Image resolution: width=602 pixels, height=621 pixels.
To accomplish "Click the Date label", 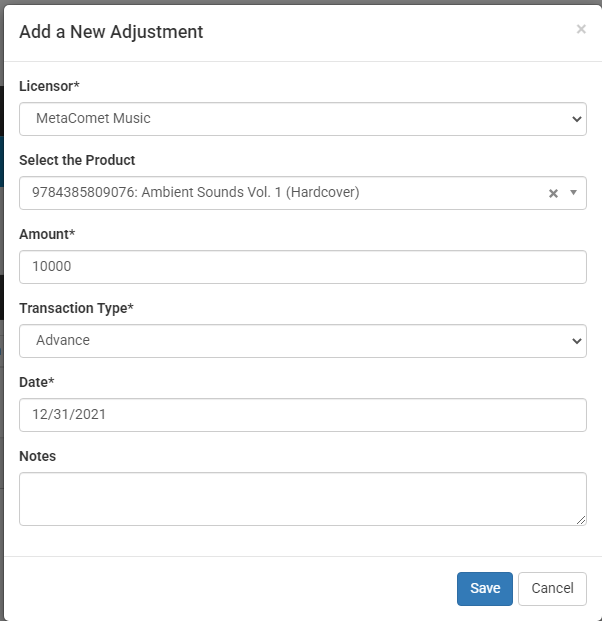I will click(x=37, y=382).
